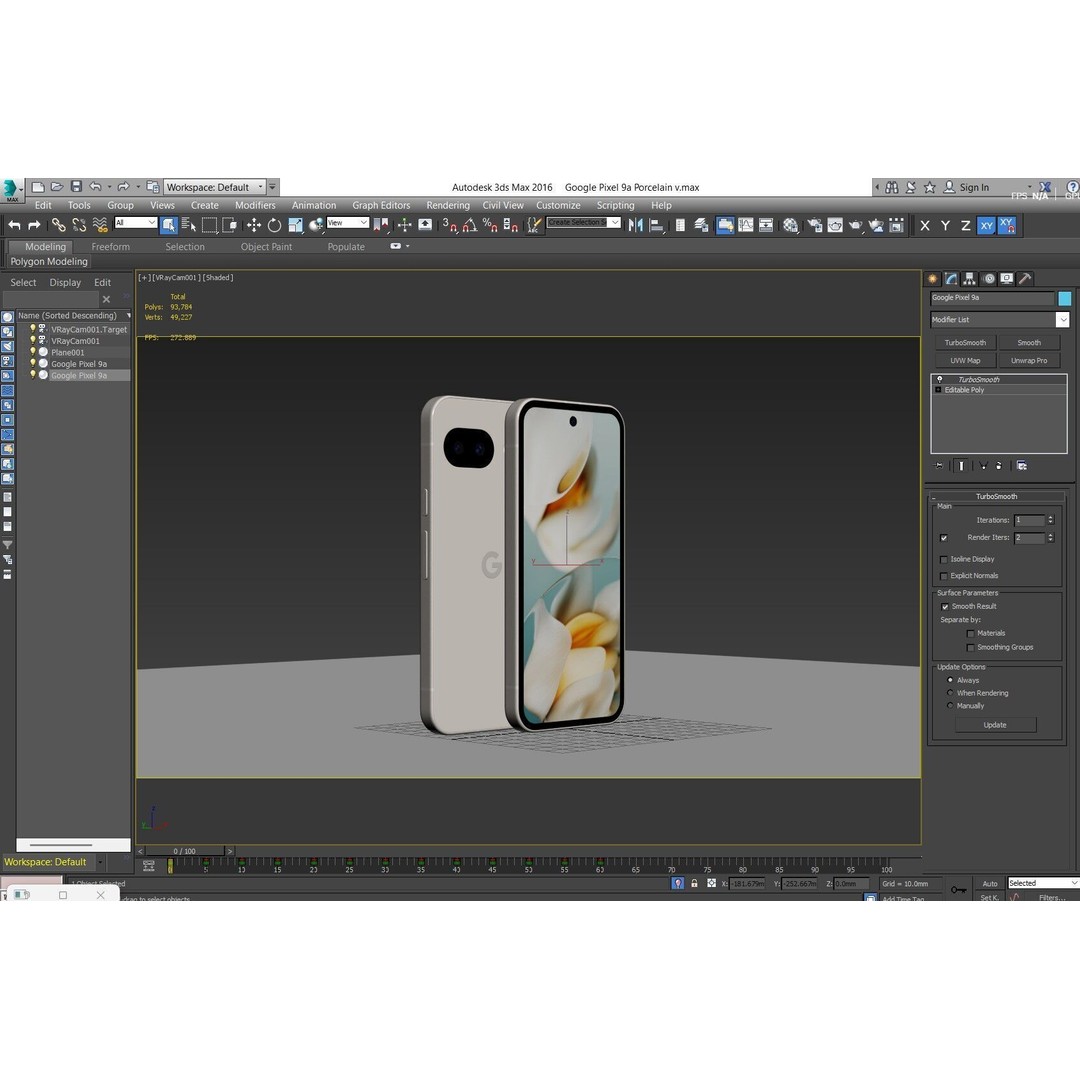Restrict transform to X axis
Viewport: 1080px width, 1080px height.
click(925, 225)
